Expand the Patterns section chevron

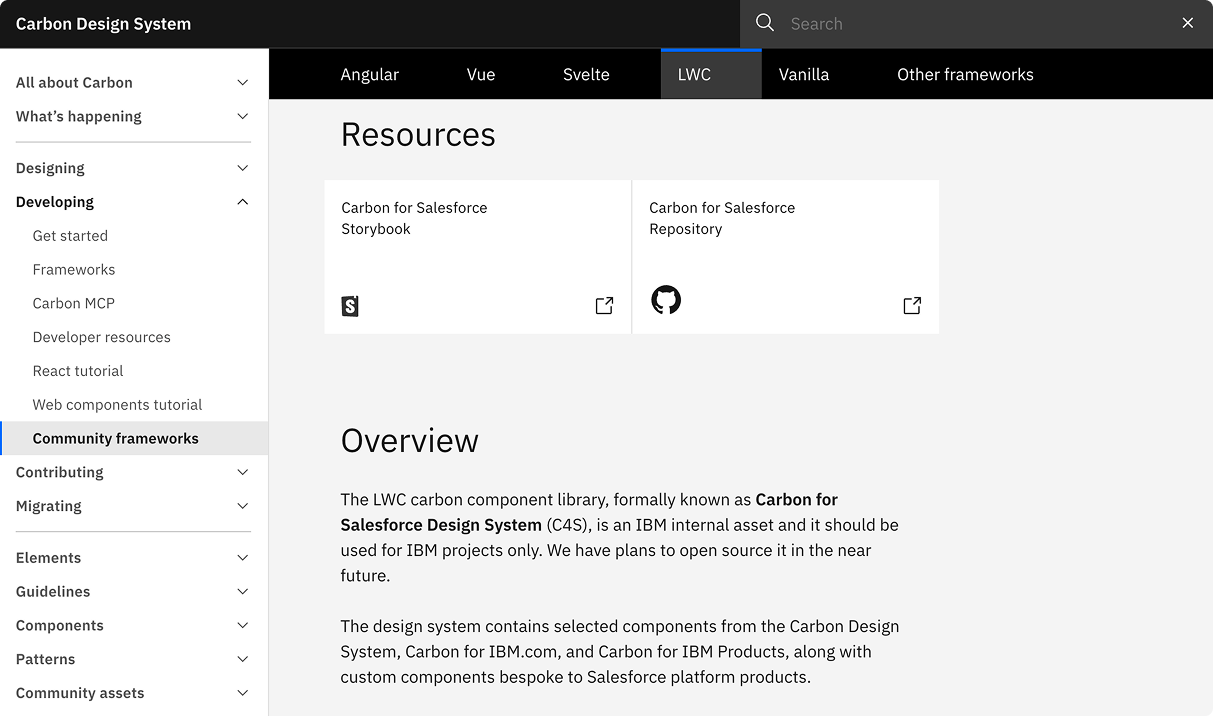click(242, 660)
